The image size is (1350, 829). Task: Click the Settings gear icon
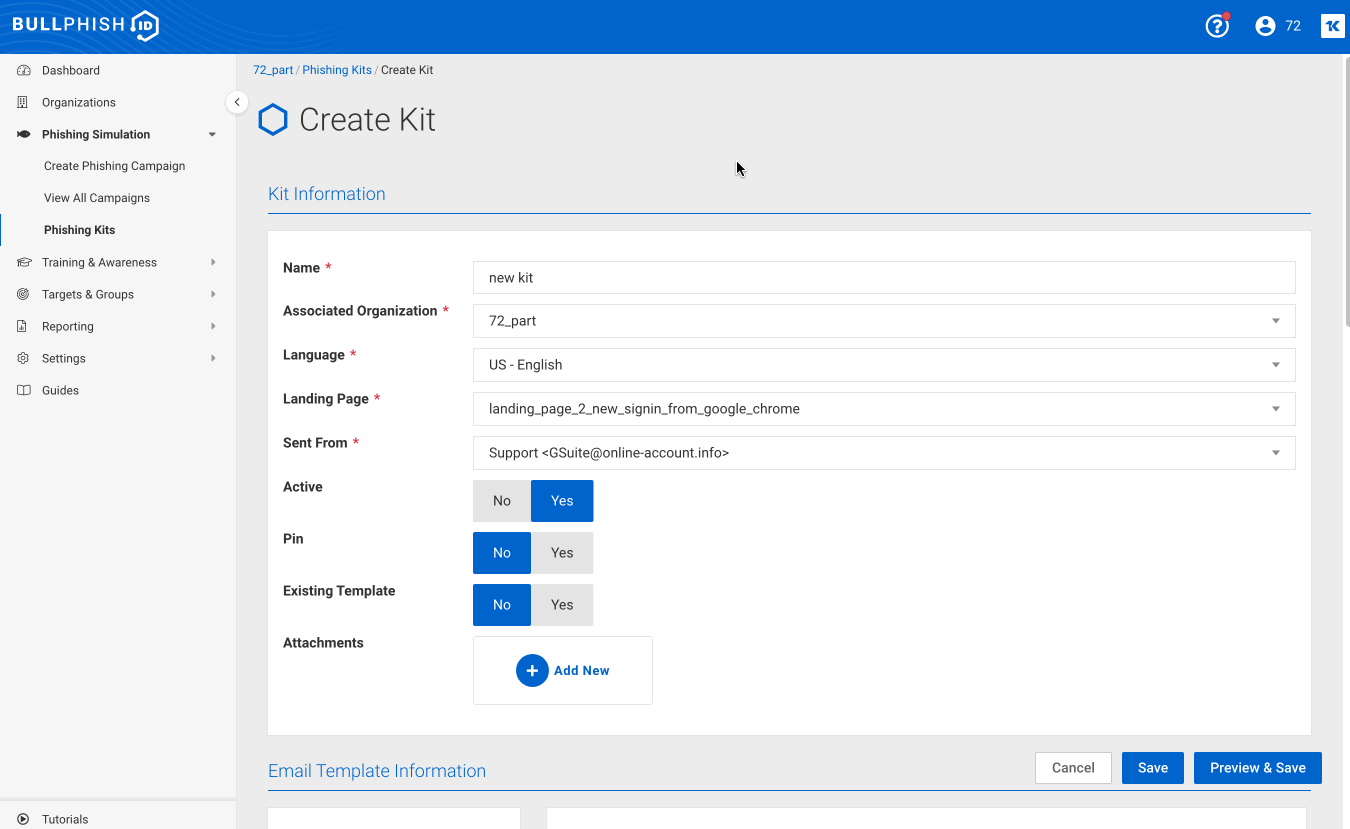23,359
